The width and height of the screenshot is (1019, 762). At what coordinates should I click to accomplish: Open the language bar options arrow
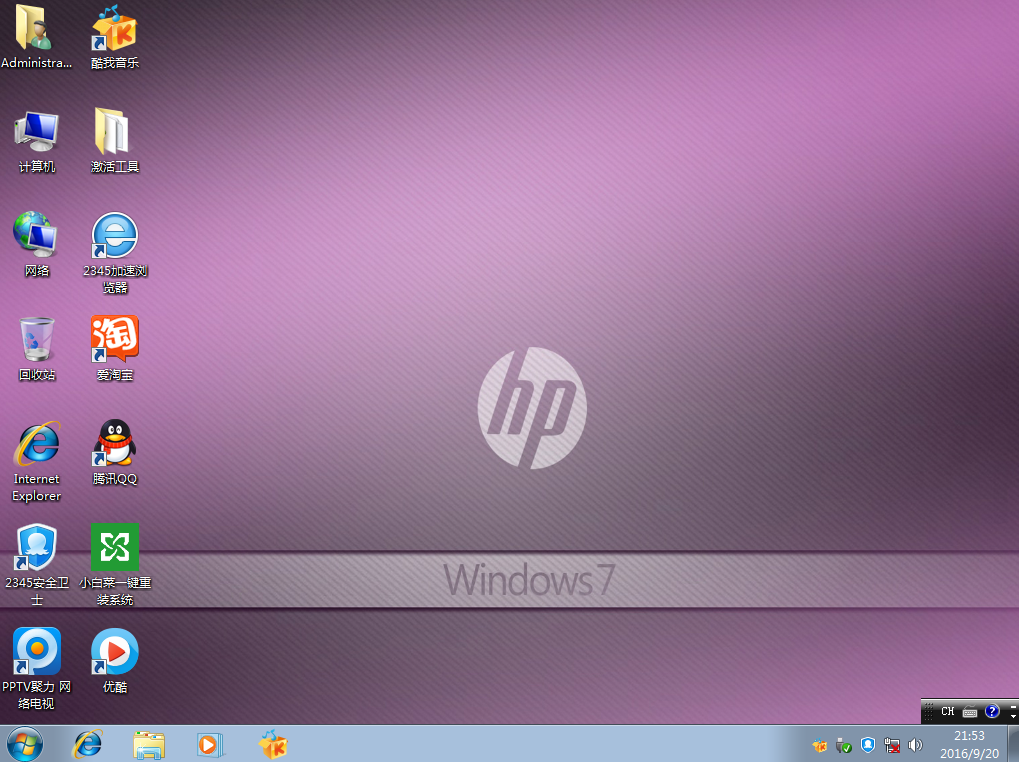point(1013,716)
